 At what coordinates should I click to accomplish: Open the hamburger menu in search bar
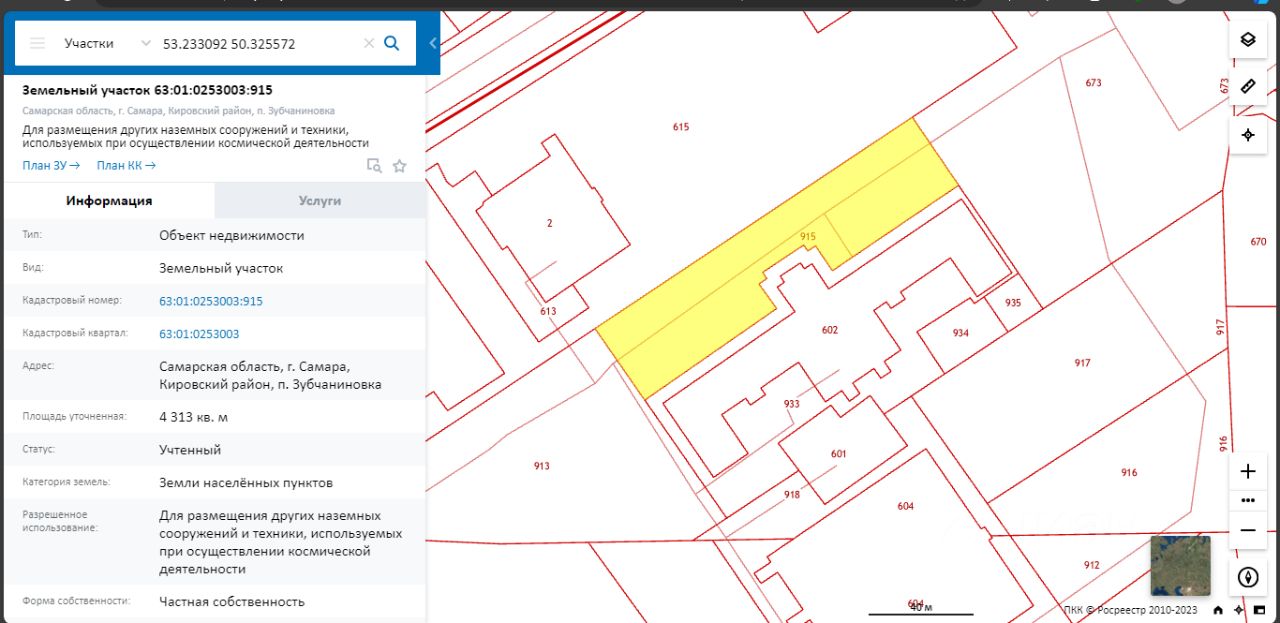pos(38,43)
